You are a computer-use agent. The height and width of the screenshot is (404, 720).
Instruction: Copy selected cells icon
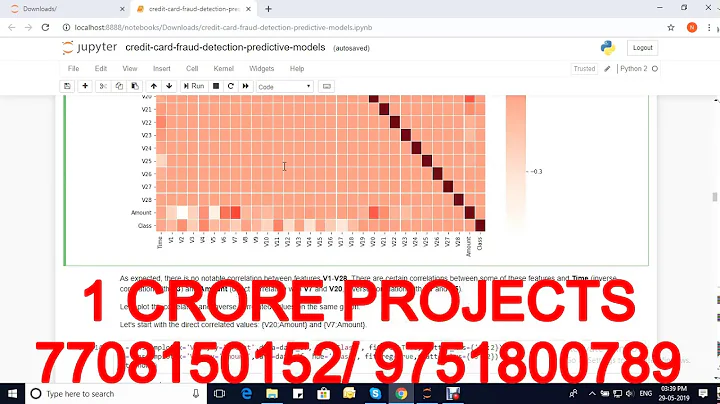click(x=119, y=86)
